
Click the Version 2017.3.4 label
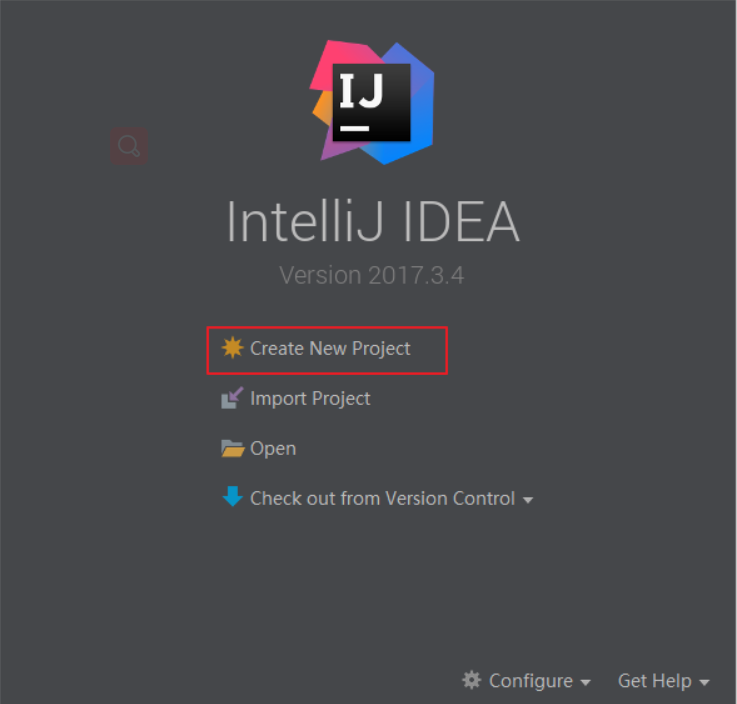372,275
